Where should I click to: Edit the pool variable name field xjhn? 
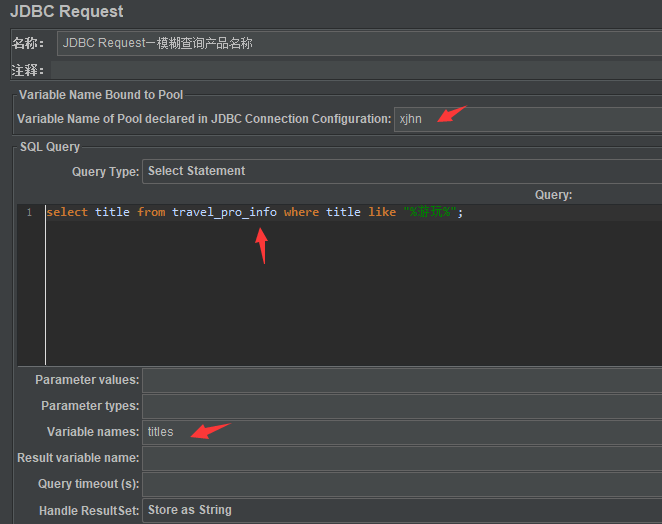[528, 119]
